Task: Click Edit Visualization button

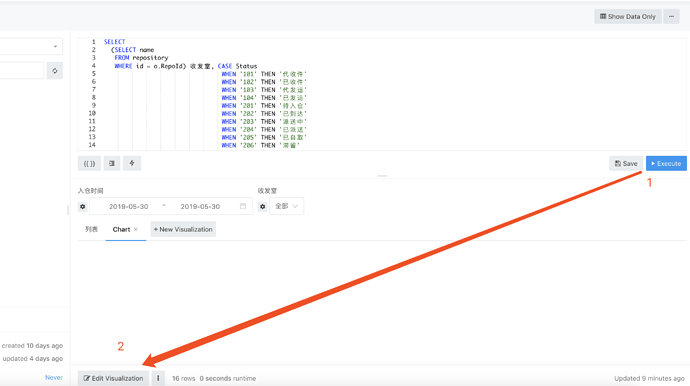Action: tap(114, 378)
